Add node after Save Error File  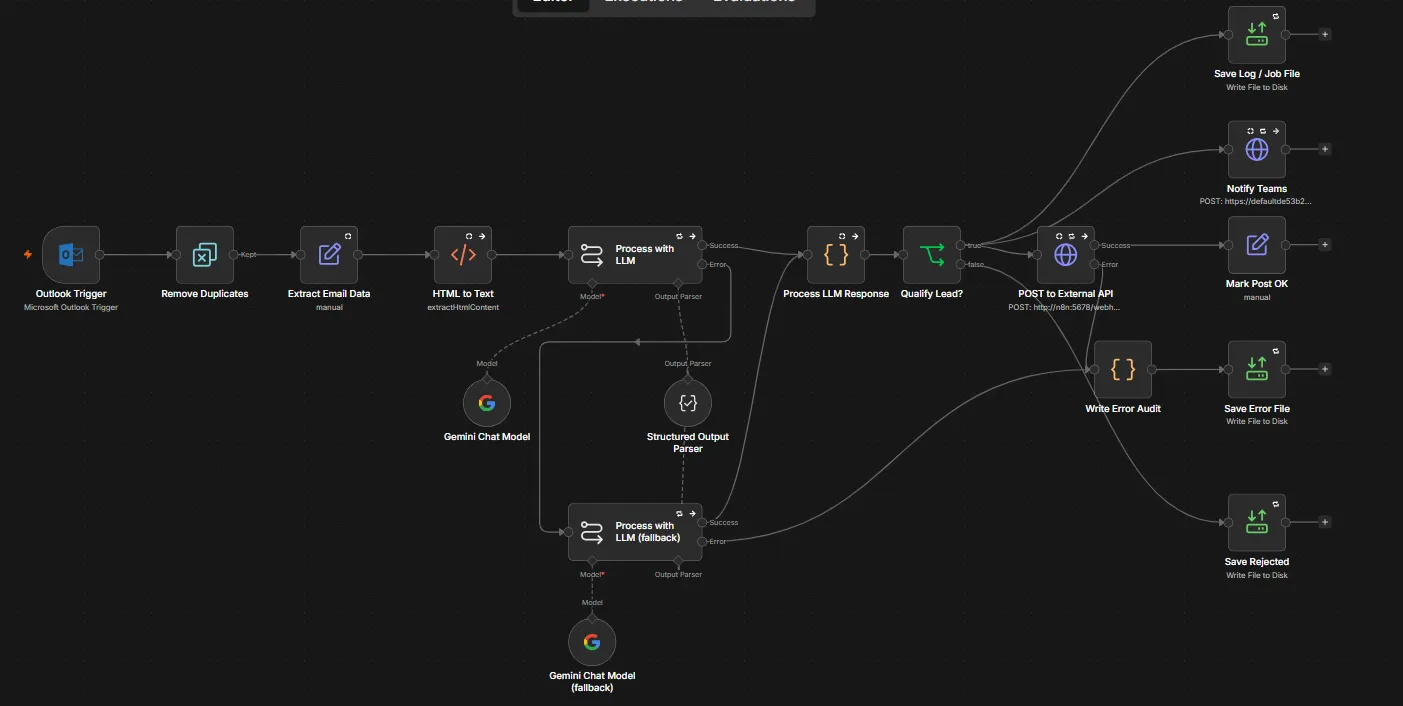coord(1325,369)
